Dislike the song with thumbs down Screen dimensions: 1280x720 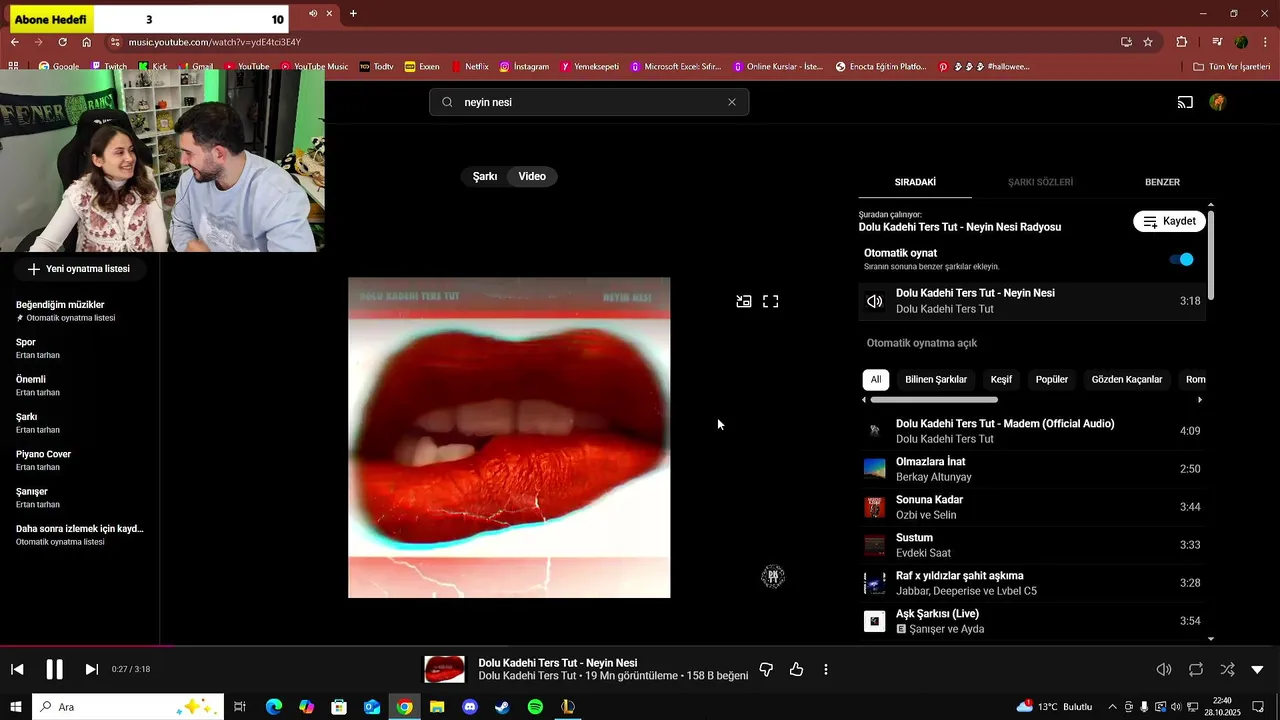pyautogui.click(x=766, y=669)
